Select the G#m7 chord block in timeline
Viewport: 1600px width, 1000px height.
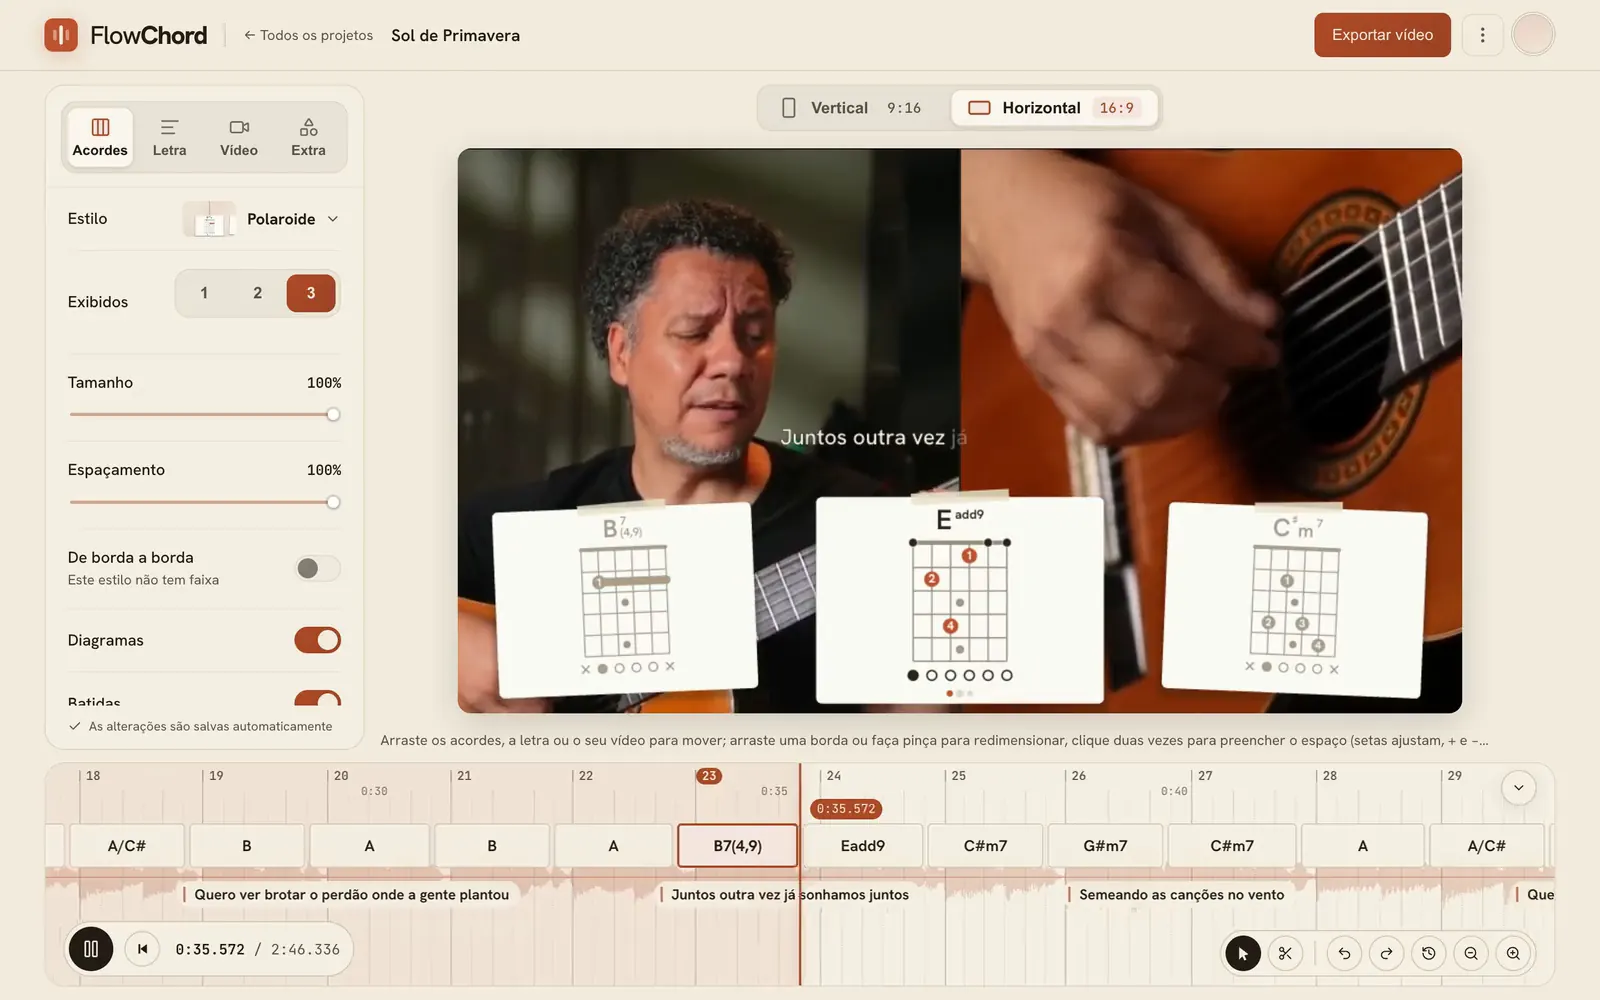[1105, 846]
